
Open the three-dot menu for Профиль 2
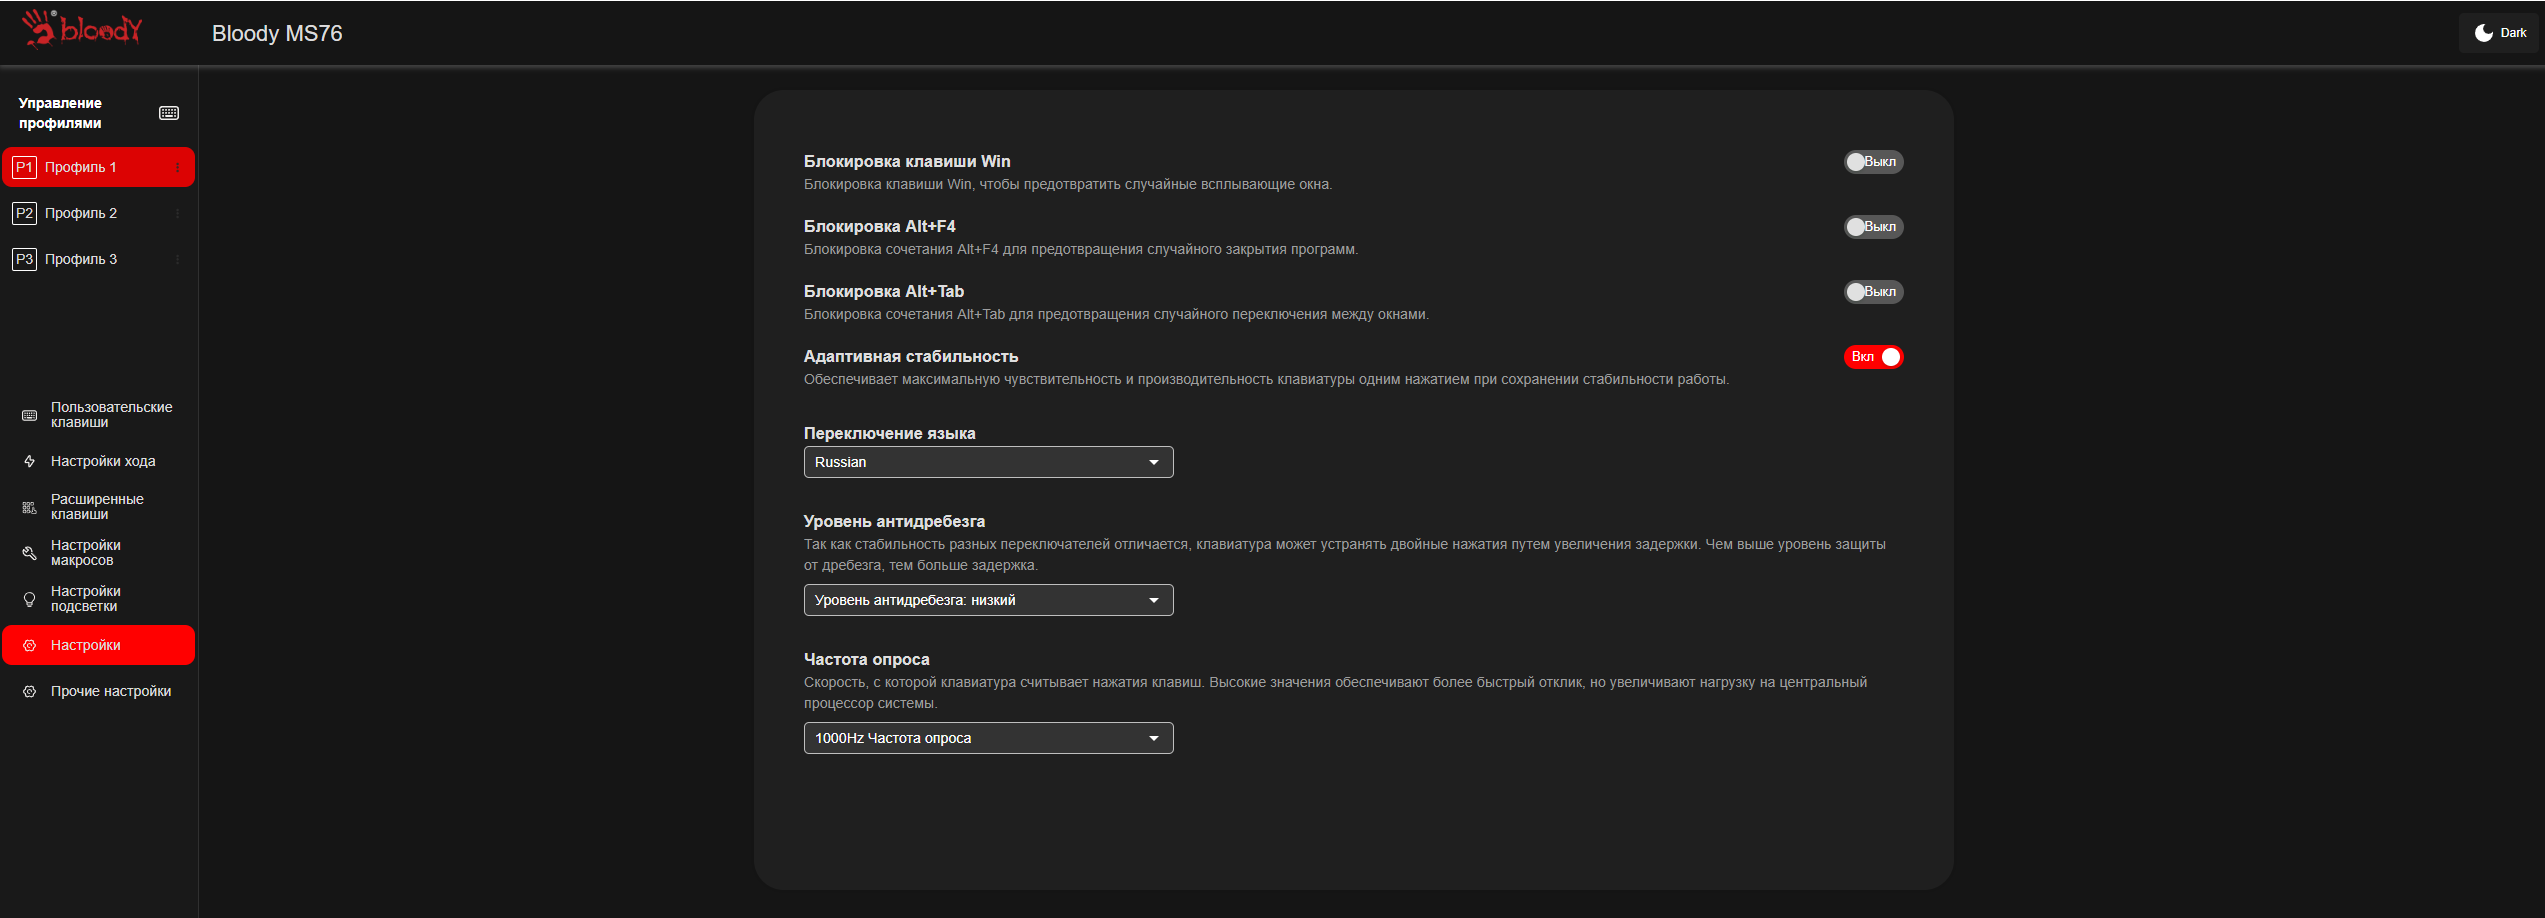178,213
